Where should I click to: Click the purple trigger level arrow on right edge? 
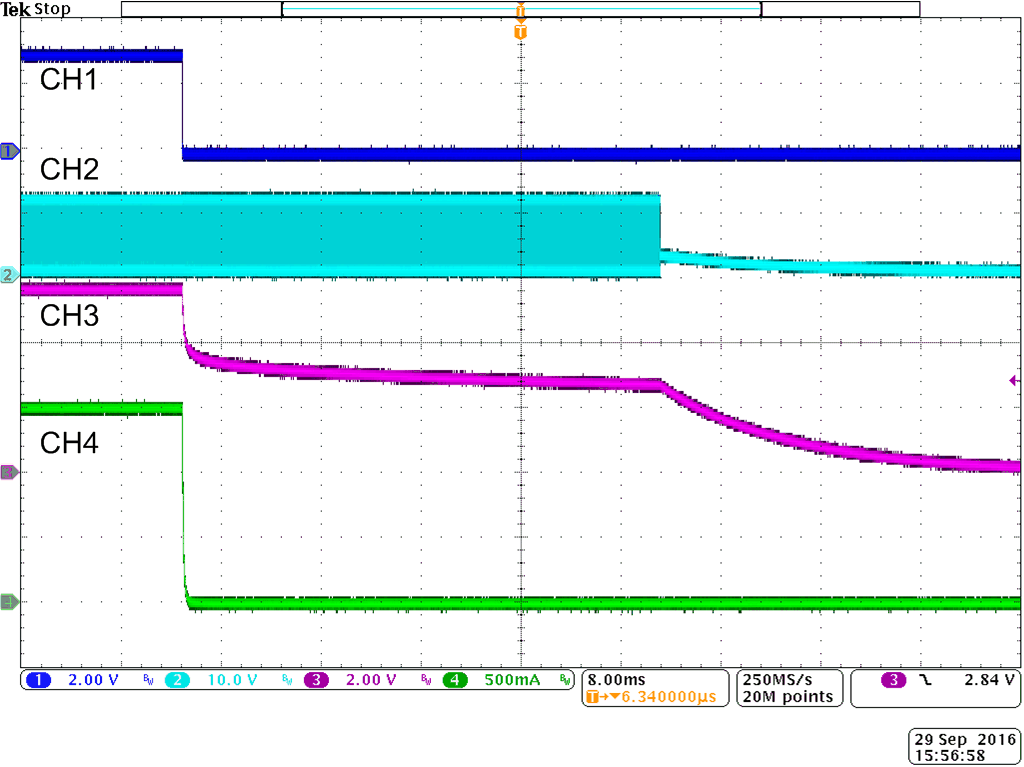pos(1016,379)
